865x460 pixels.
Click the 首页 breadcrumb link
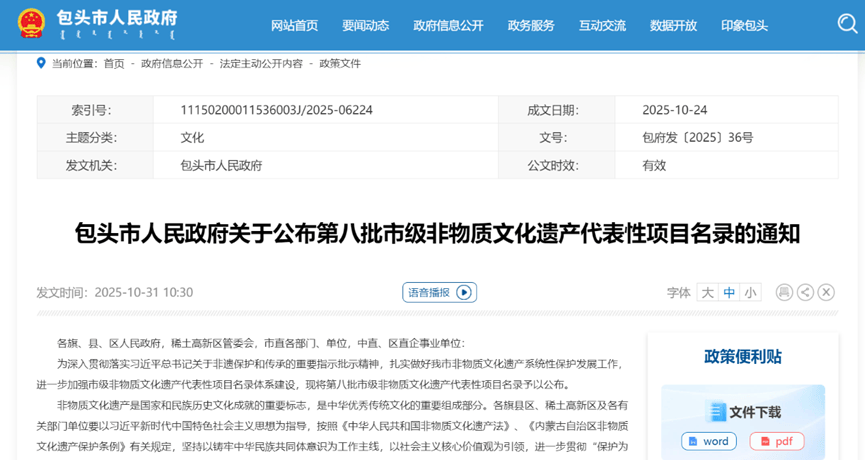[114, 63]
